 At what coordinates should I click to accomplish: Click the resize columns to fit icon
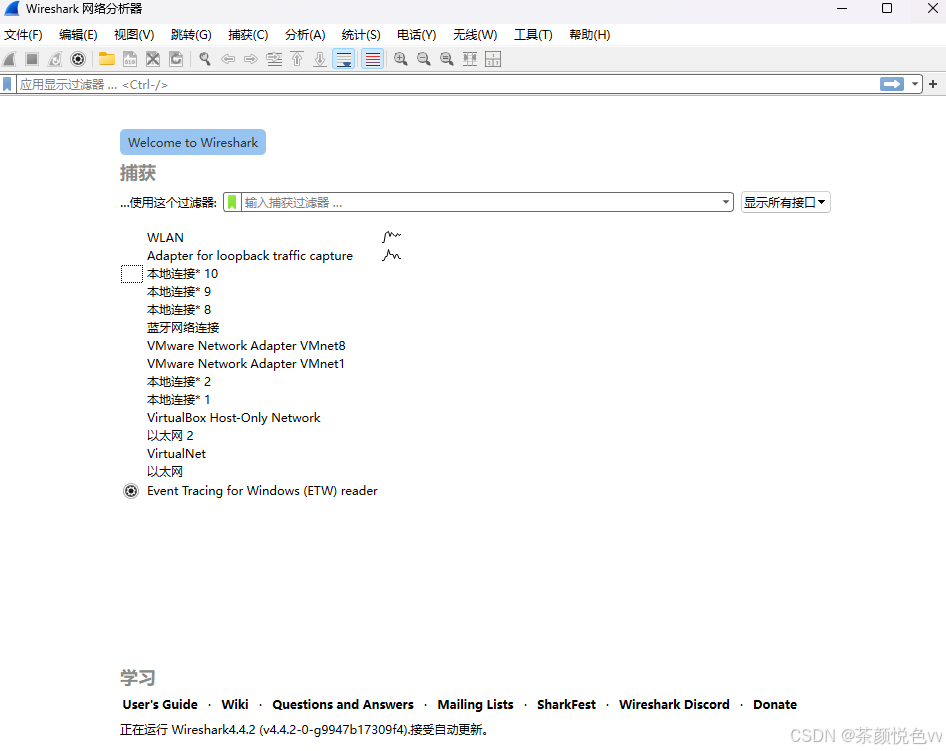(x=469, y=59)
